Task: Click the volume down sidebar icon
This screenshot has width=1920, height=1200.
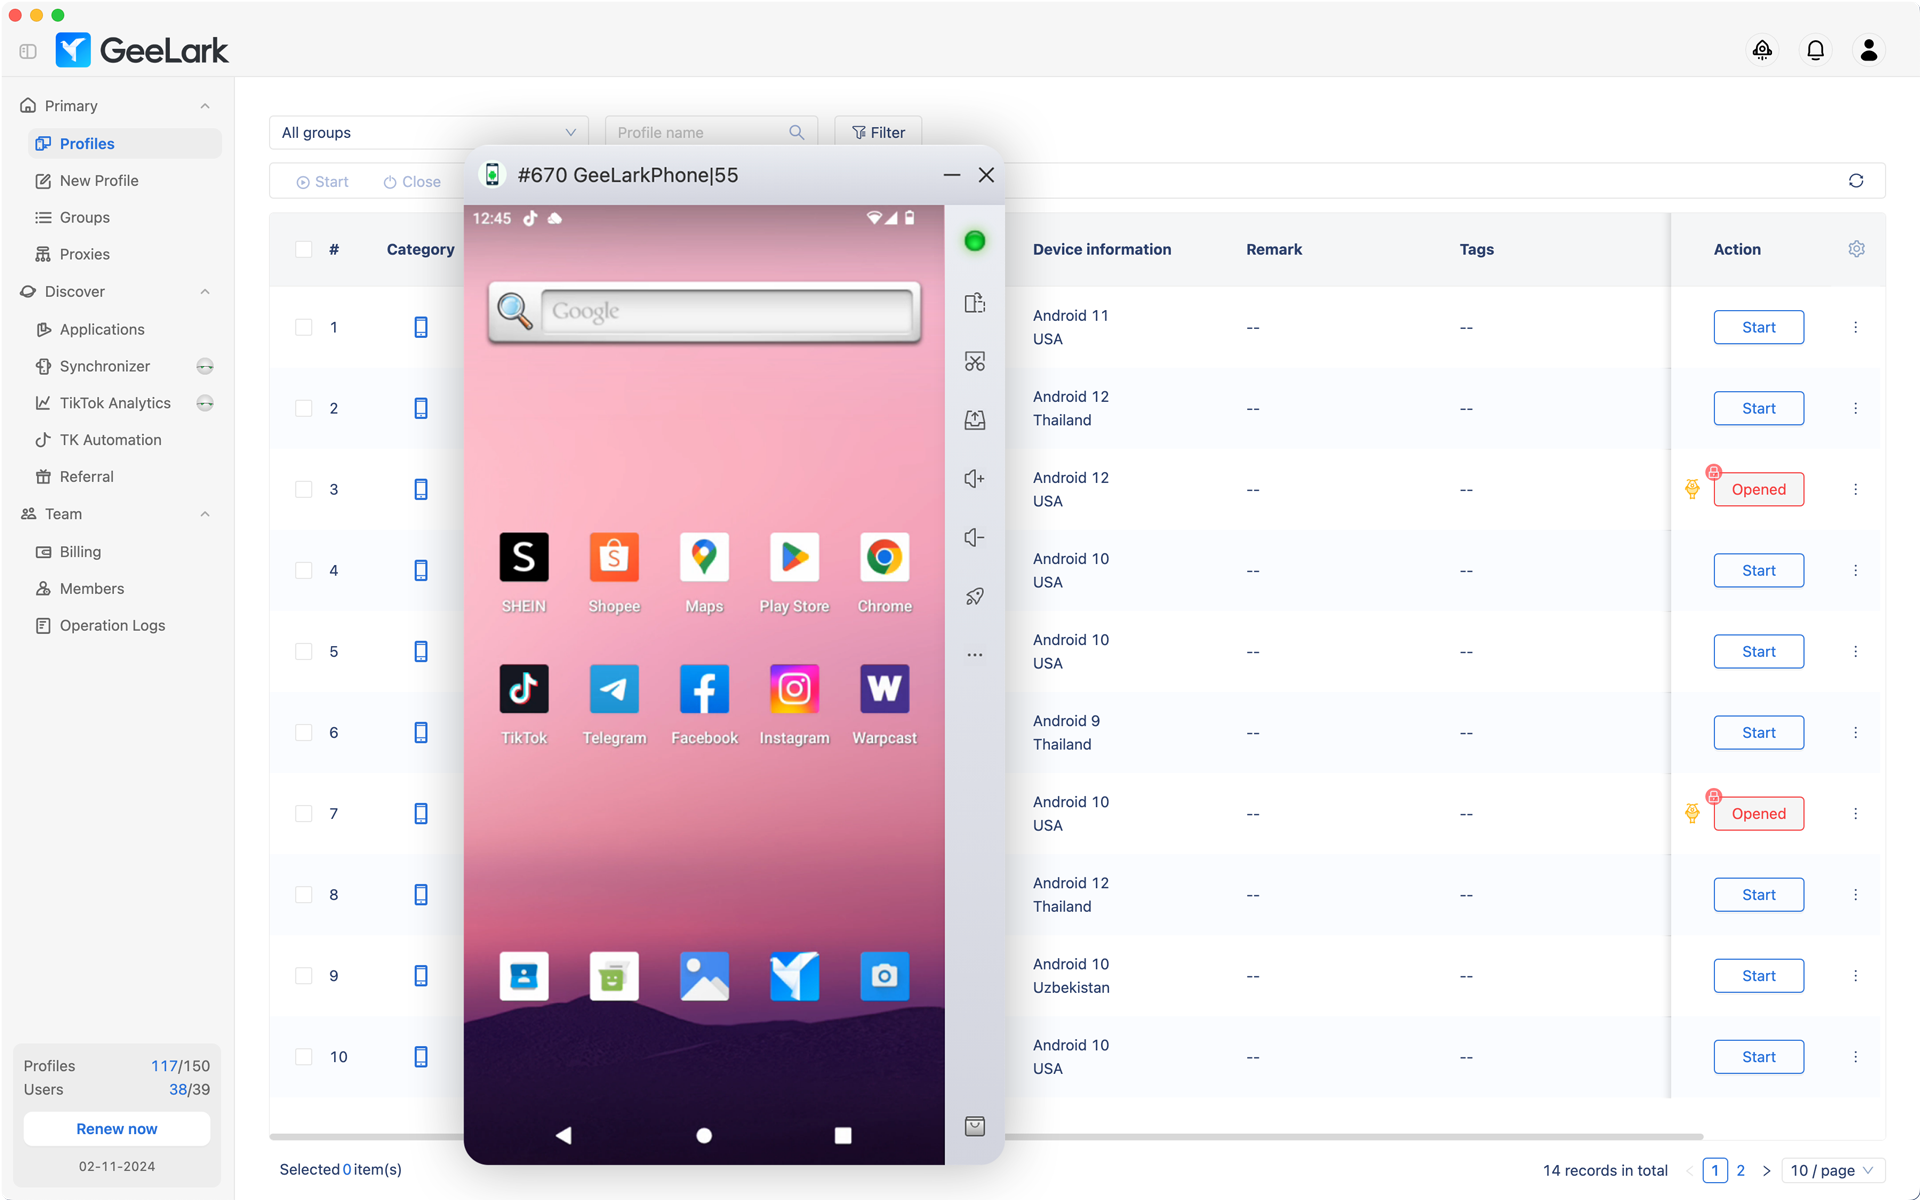Action: click(974, 538)
